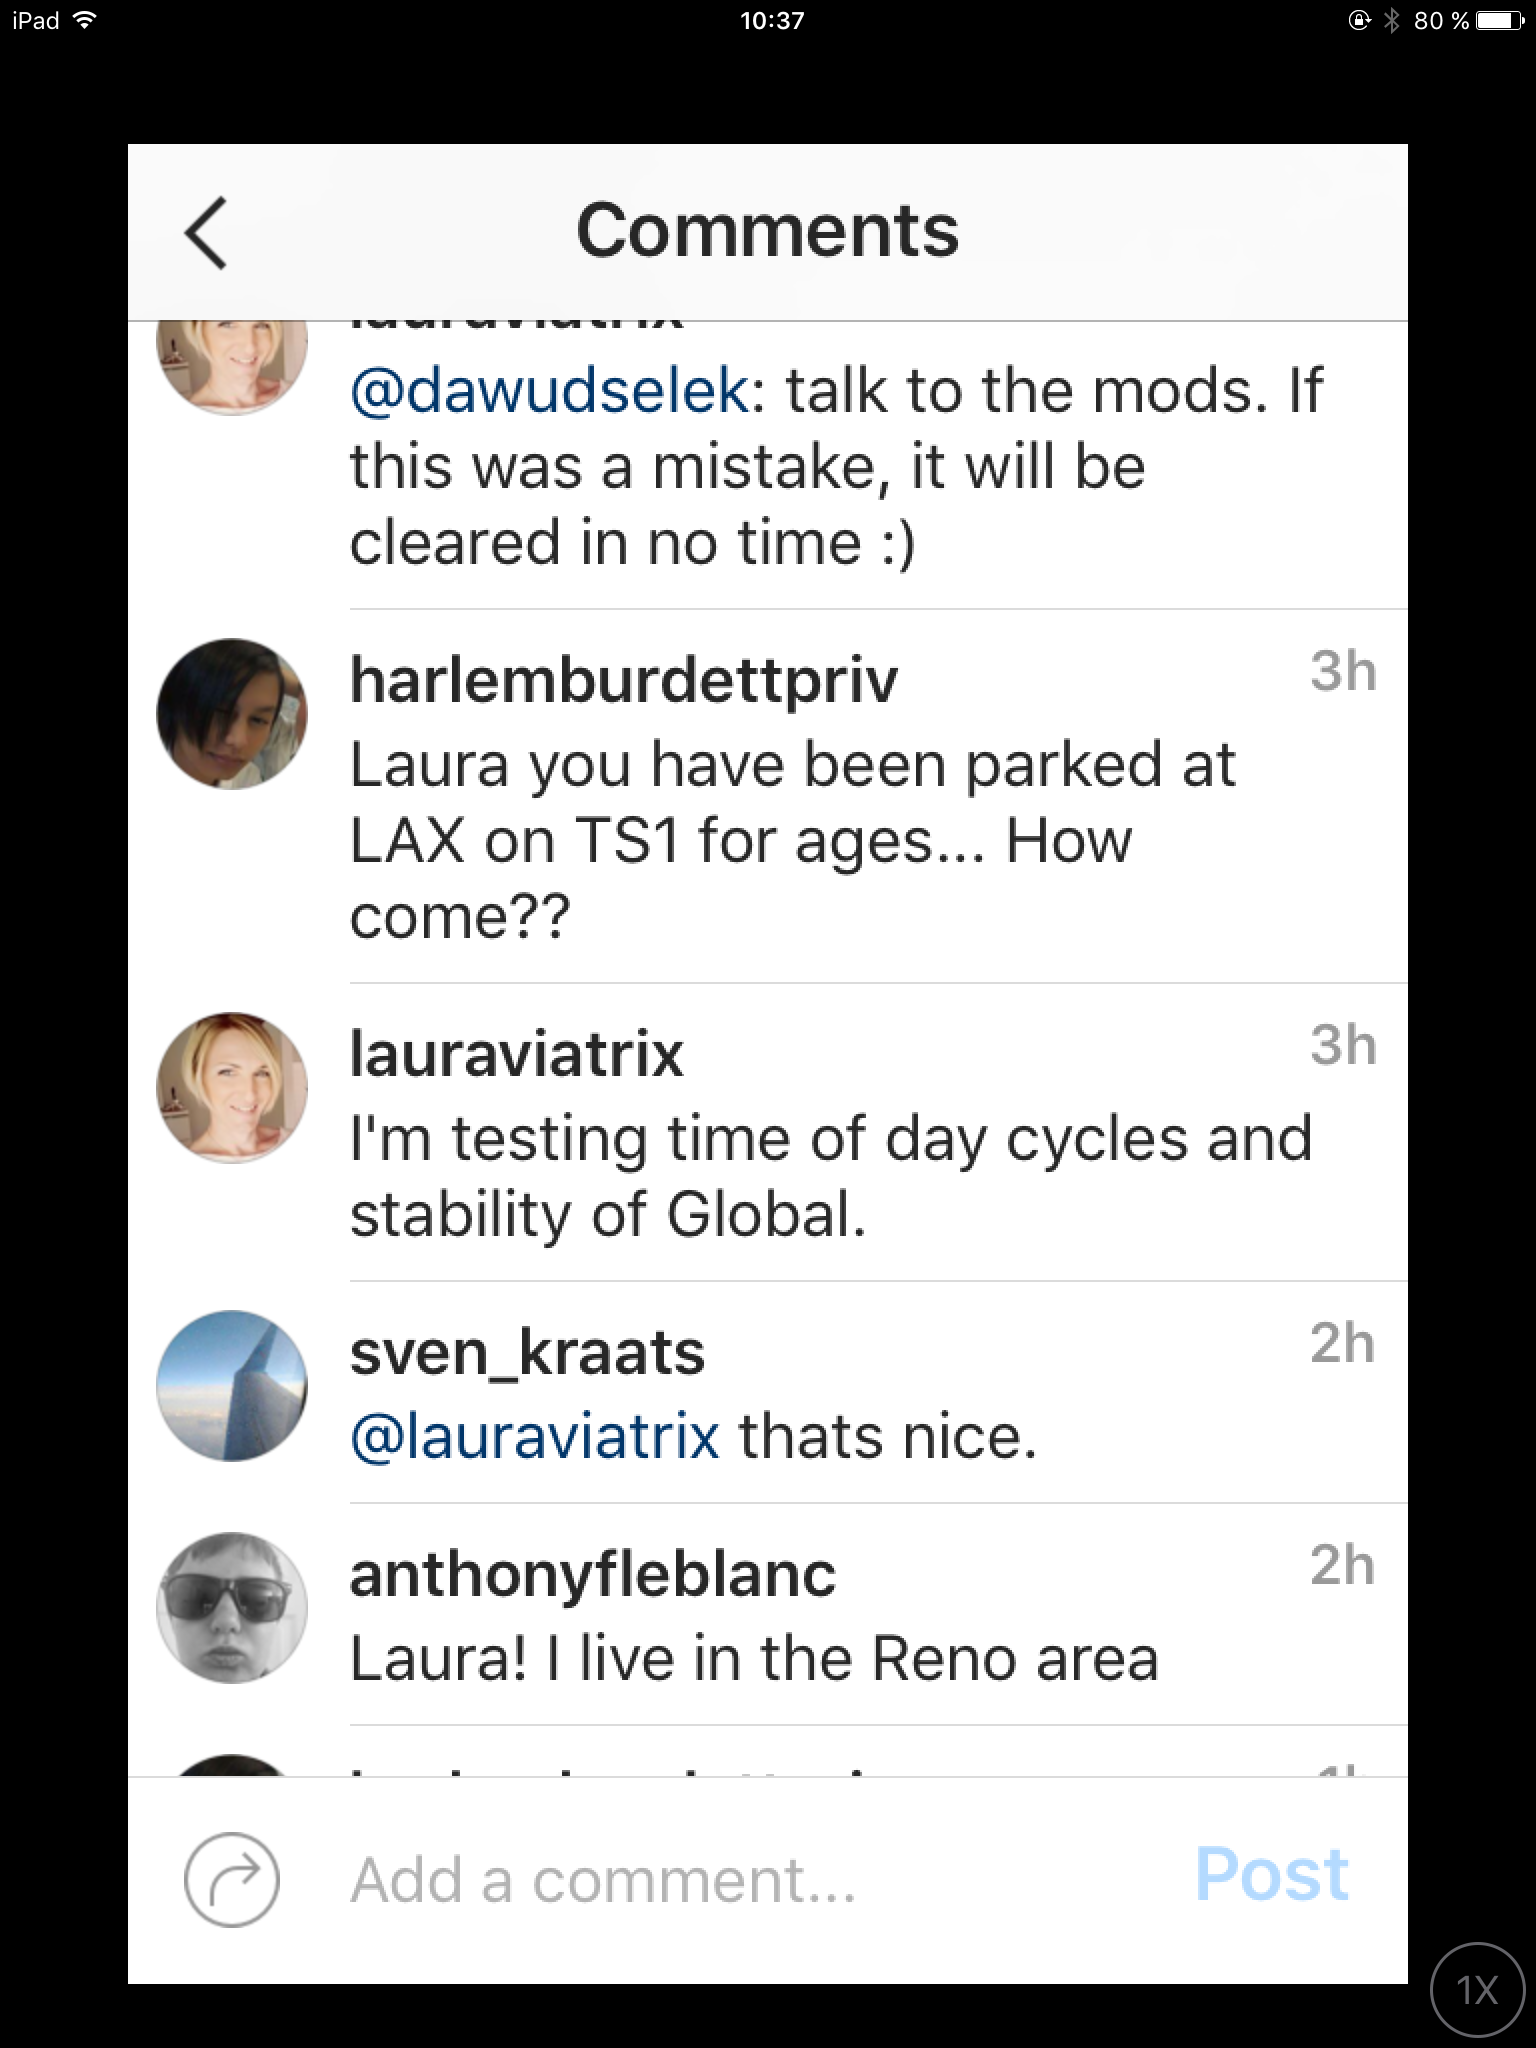Open lauraviatrix's avatar next to testing comment

coord(232,1088)
